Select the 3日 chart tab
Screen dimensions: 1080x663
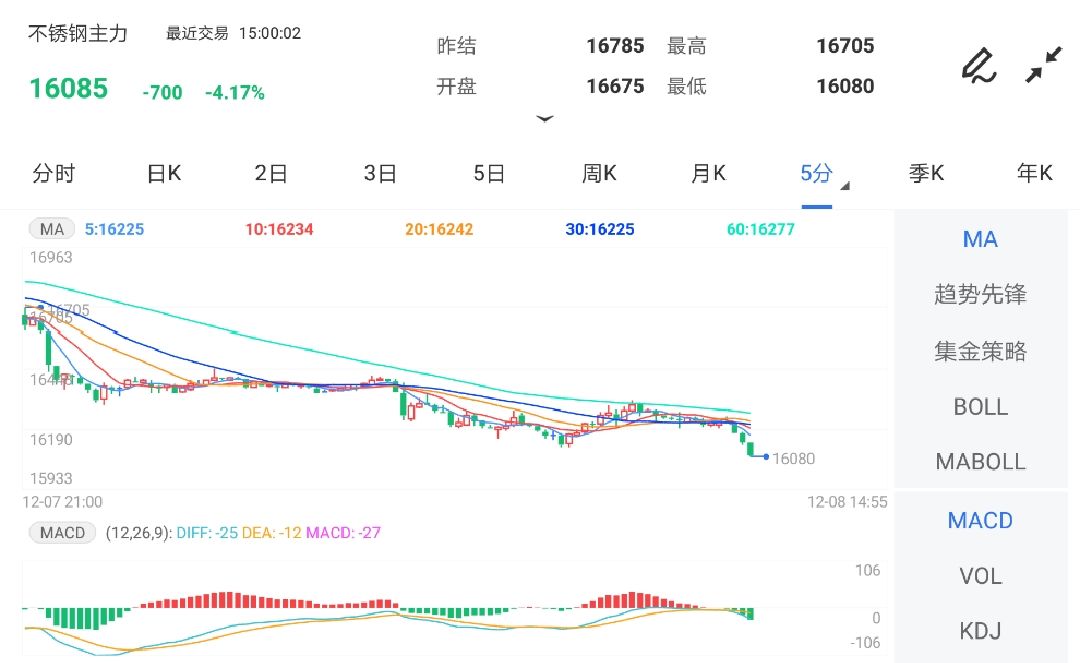(x=380, y=173)
